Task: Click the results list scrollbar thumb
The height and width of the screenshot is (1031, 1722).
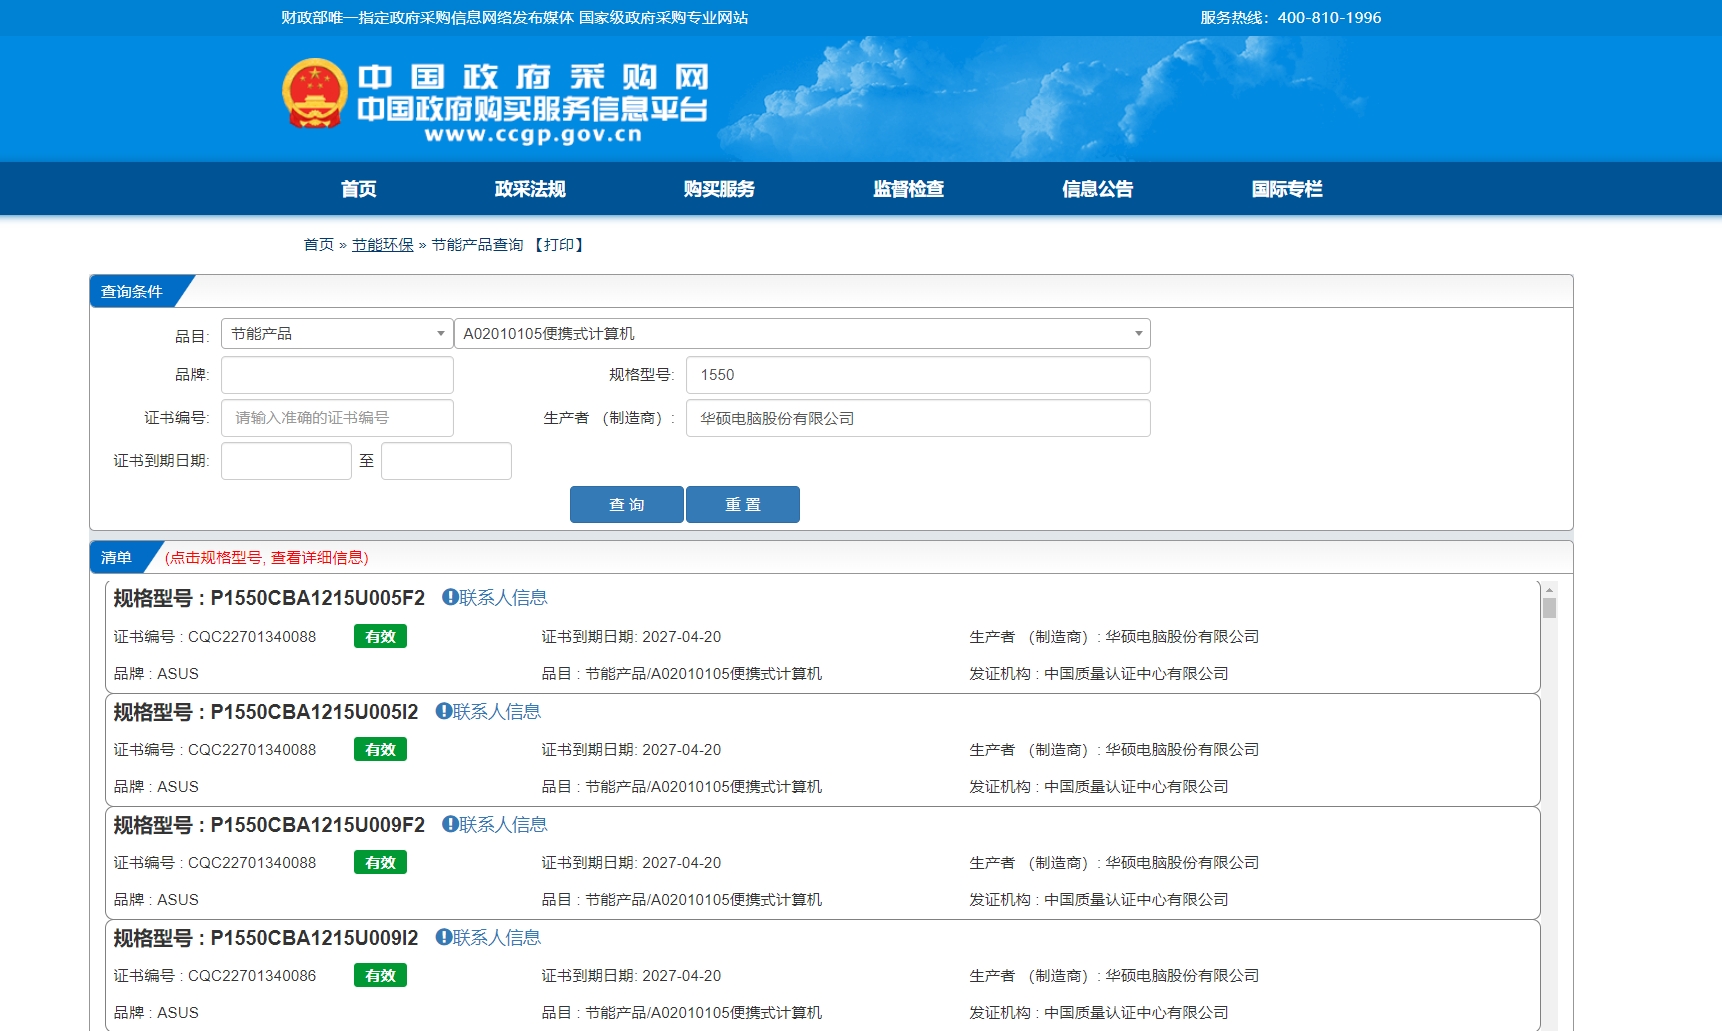Action: [1549, 608]
